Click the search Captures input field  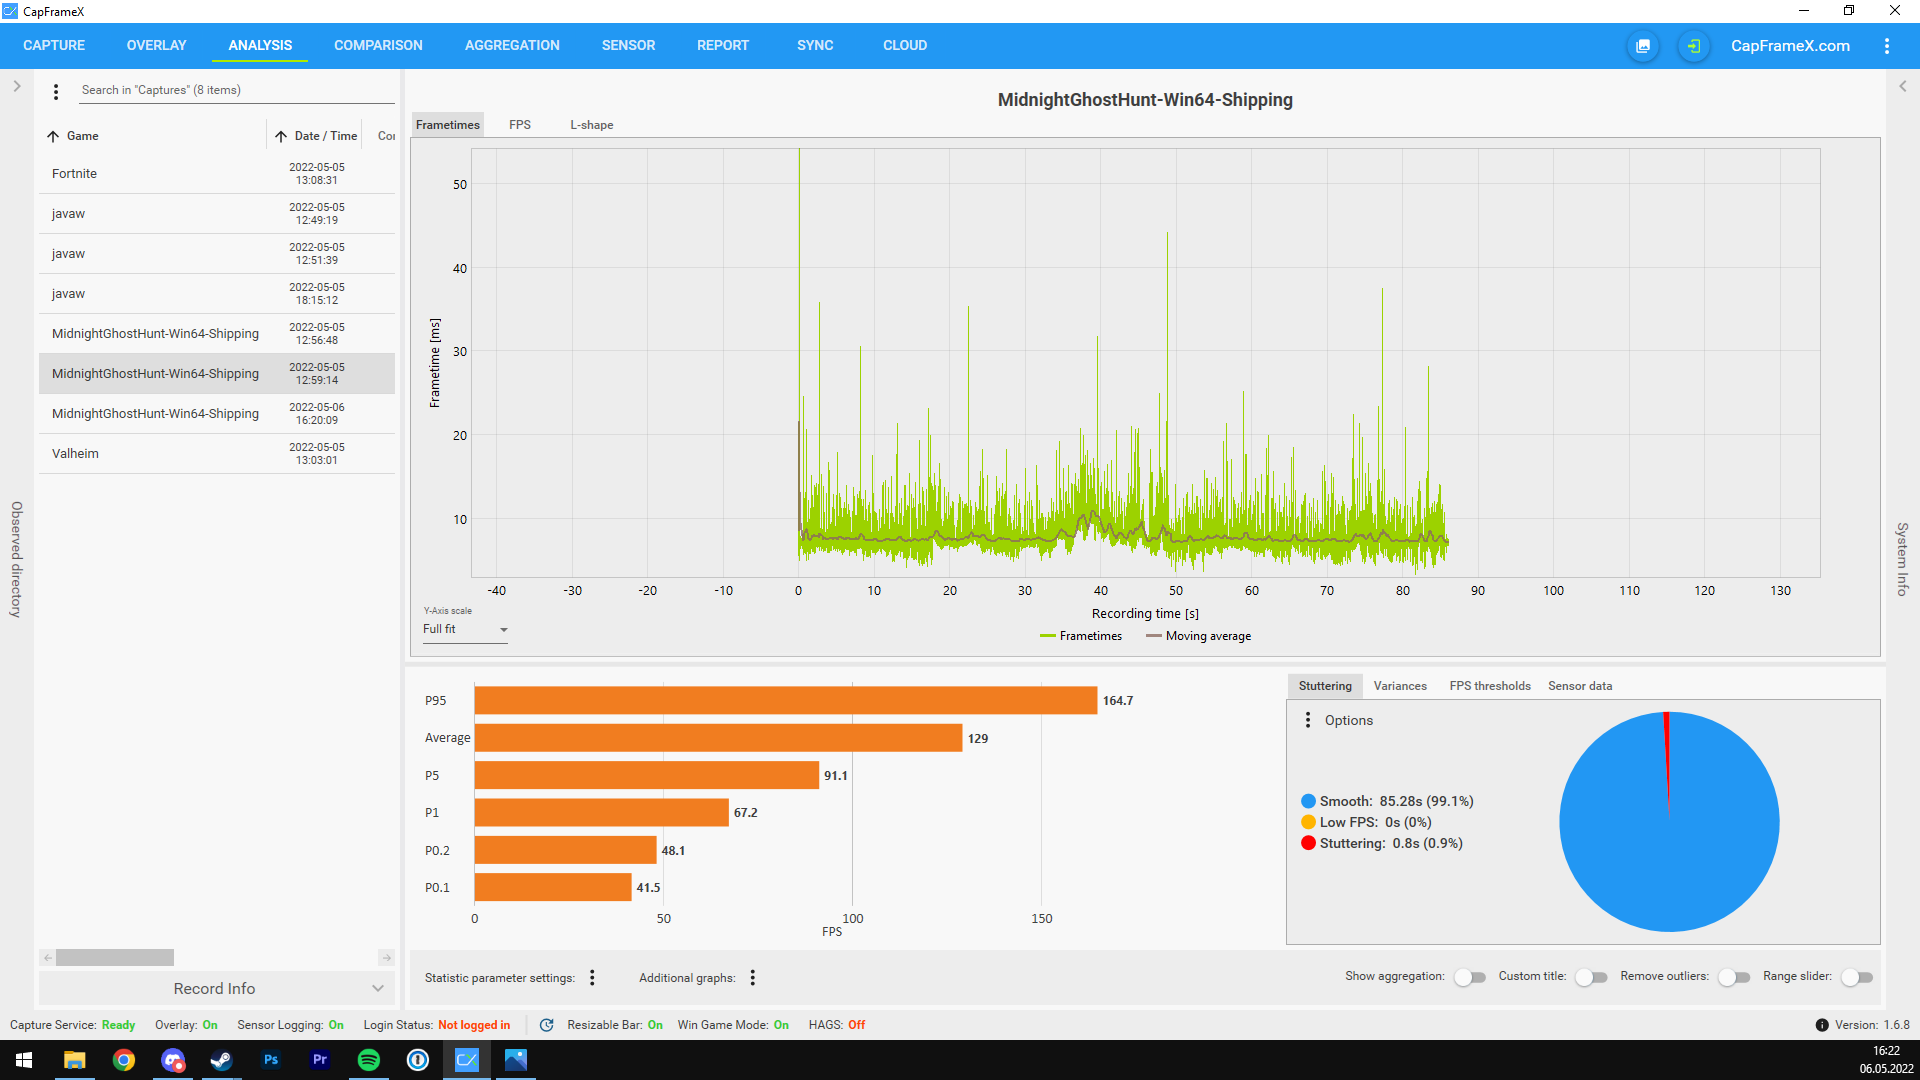[236, 90]
